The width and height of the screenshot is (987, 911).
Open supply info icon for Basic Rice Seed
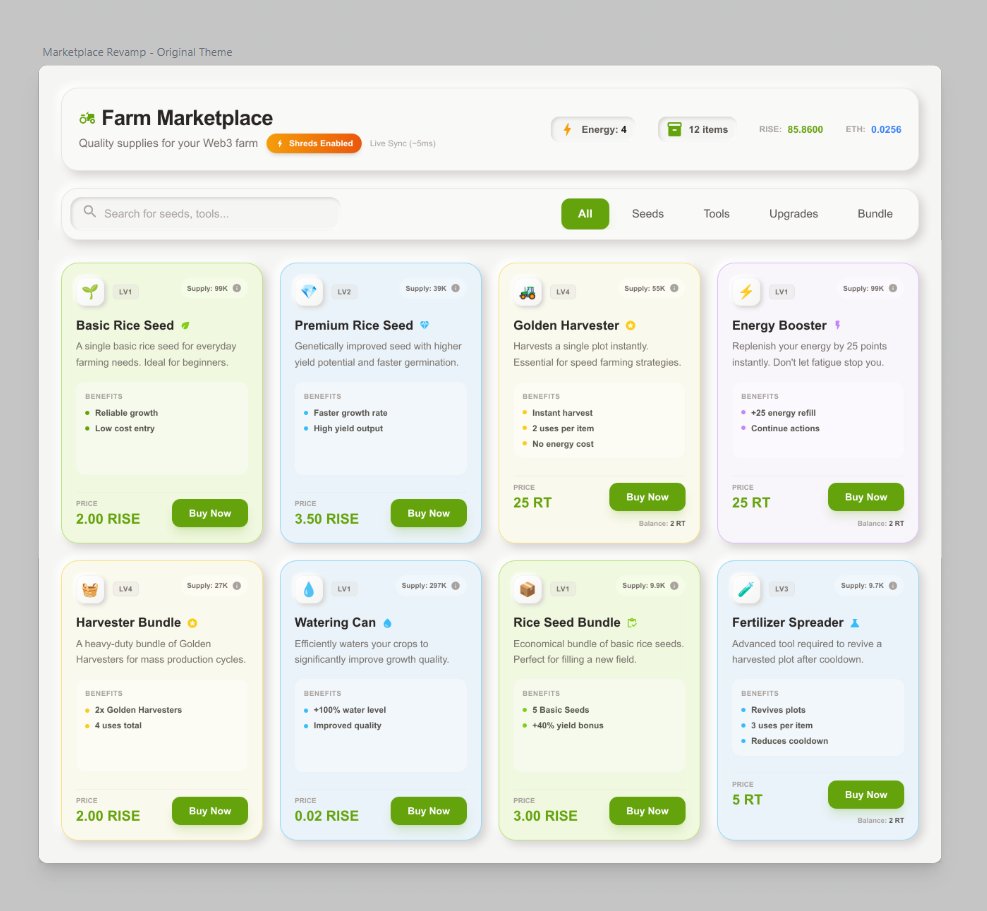(237, 288)
